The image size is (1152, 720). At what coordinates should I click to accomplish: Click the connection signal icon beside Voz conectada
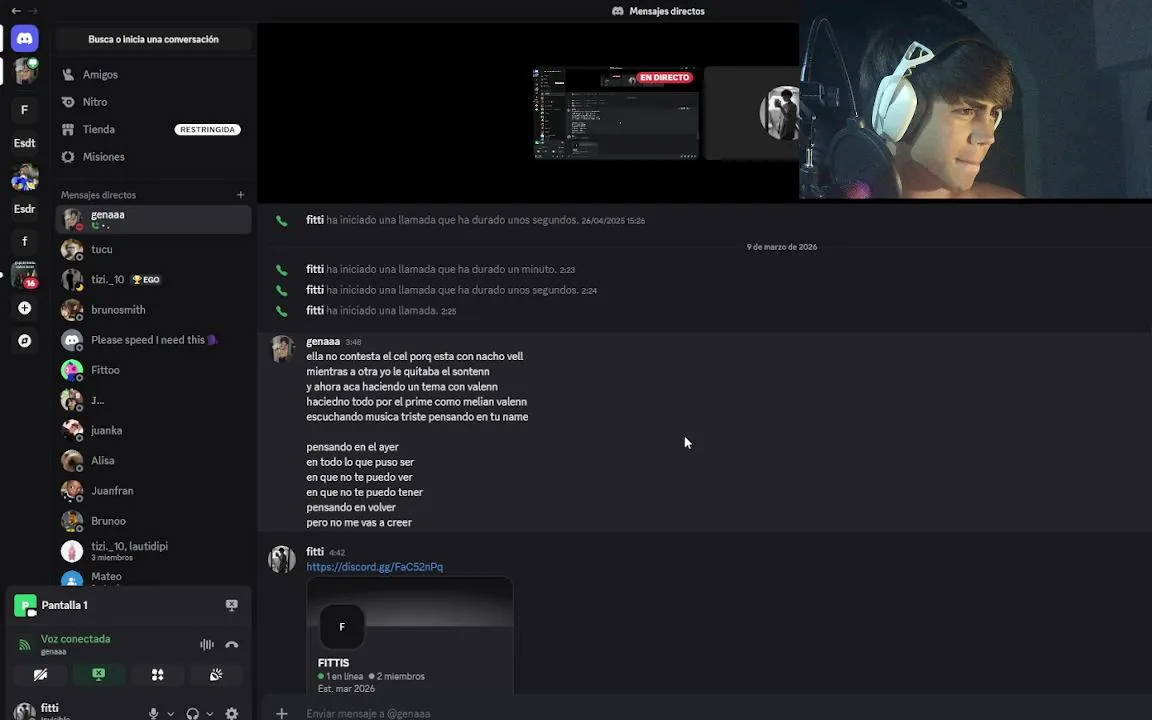[x=25, y=644]
